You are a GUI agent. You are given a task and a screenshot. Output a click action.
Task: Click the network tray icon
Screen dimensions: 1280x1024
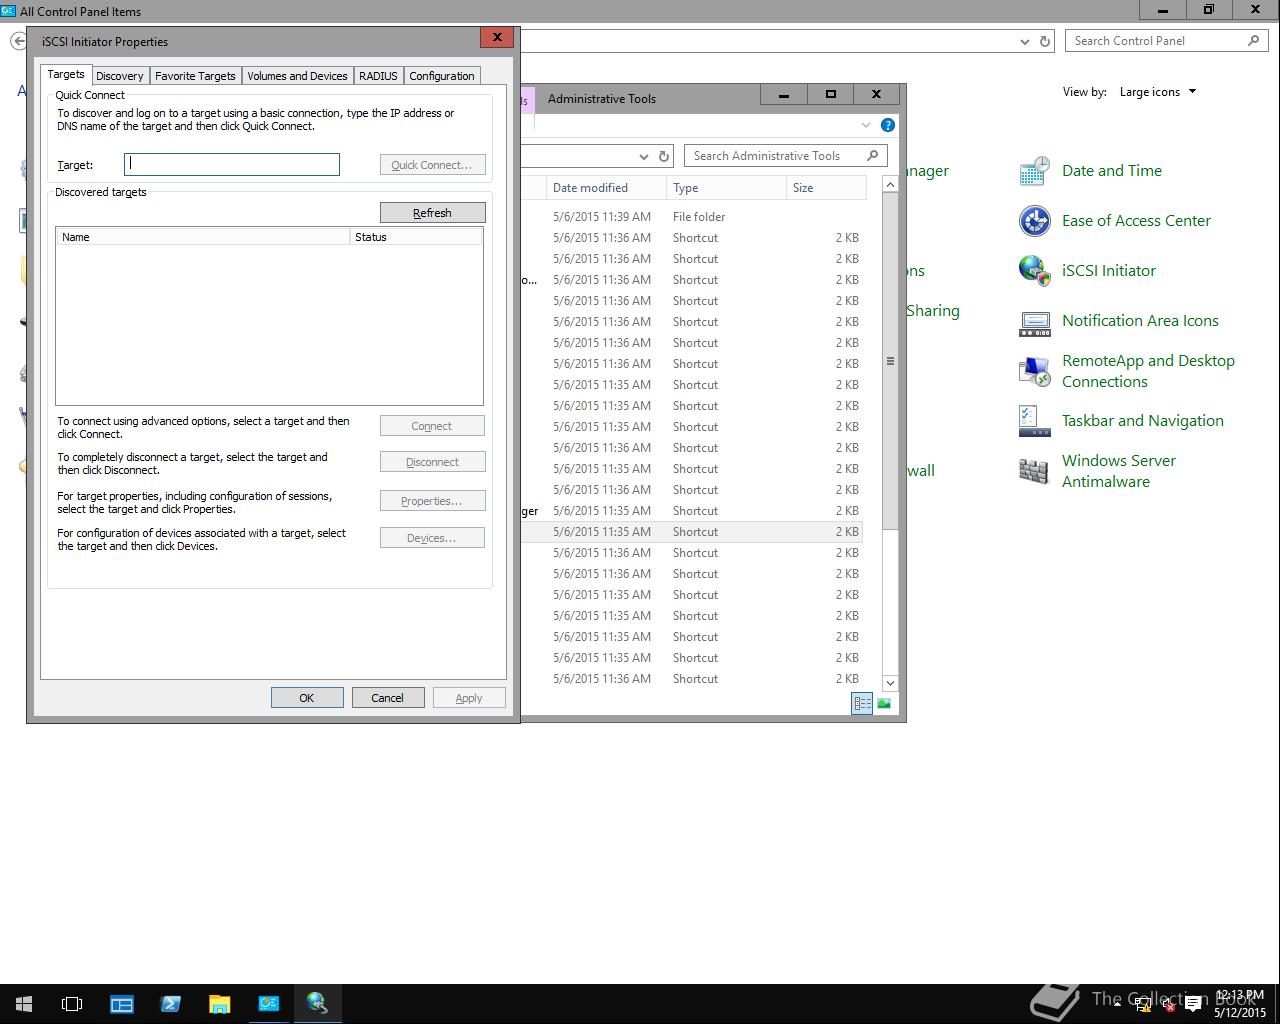click(1143, 1005)
